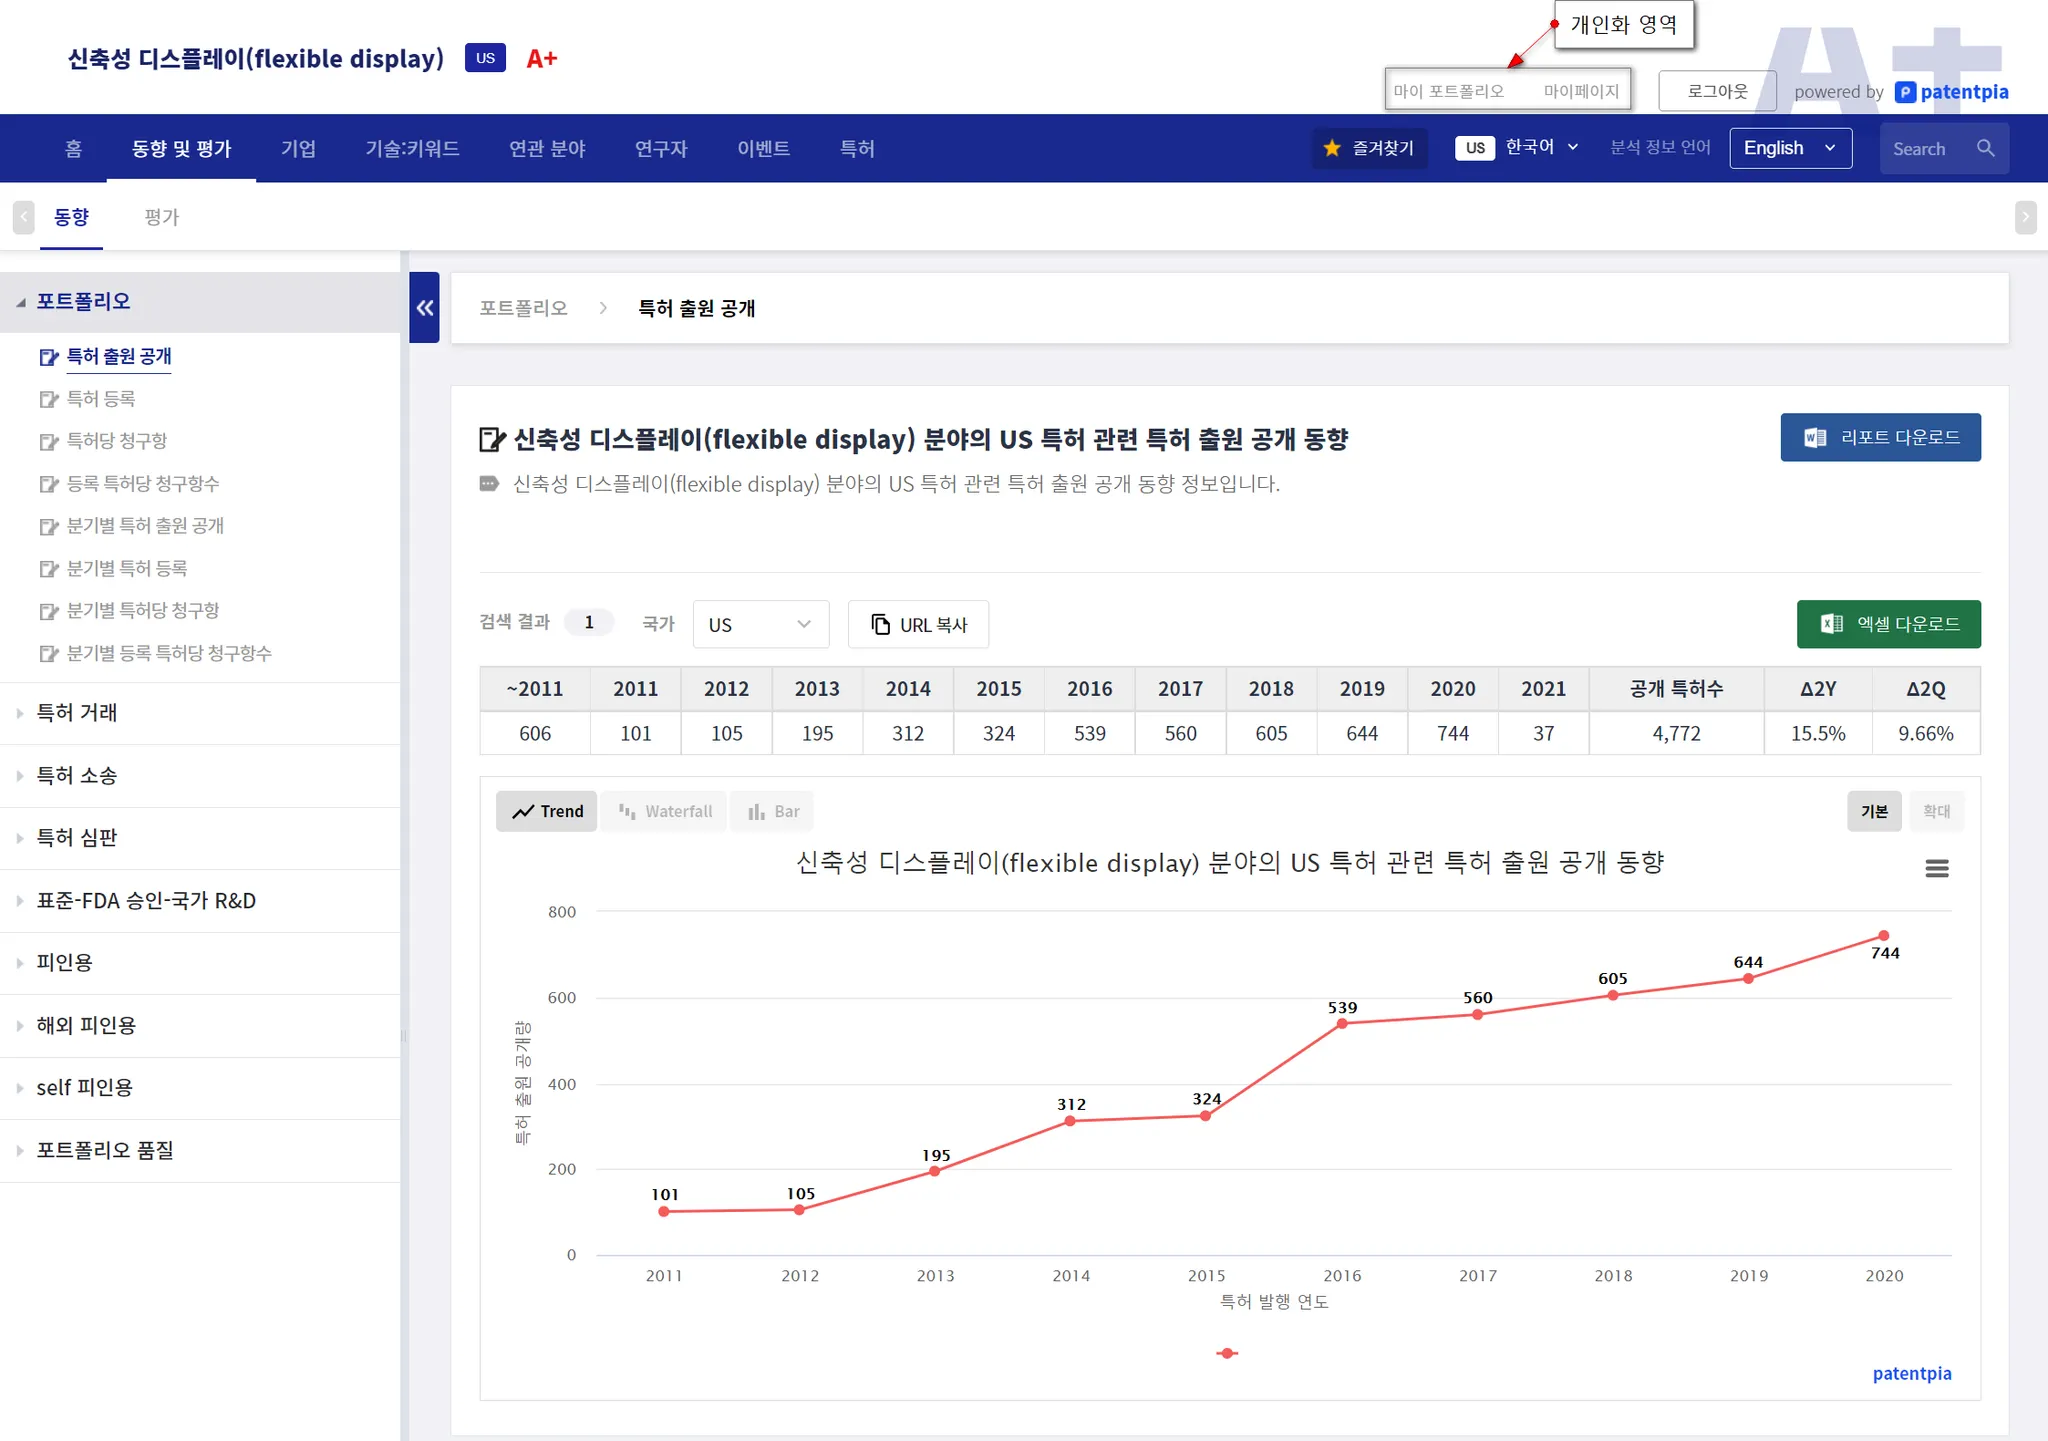Switch chart to Bar view
2048x1441 pixels.
[x=773, y=811]
